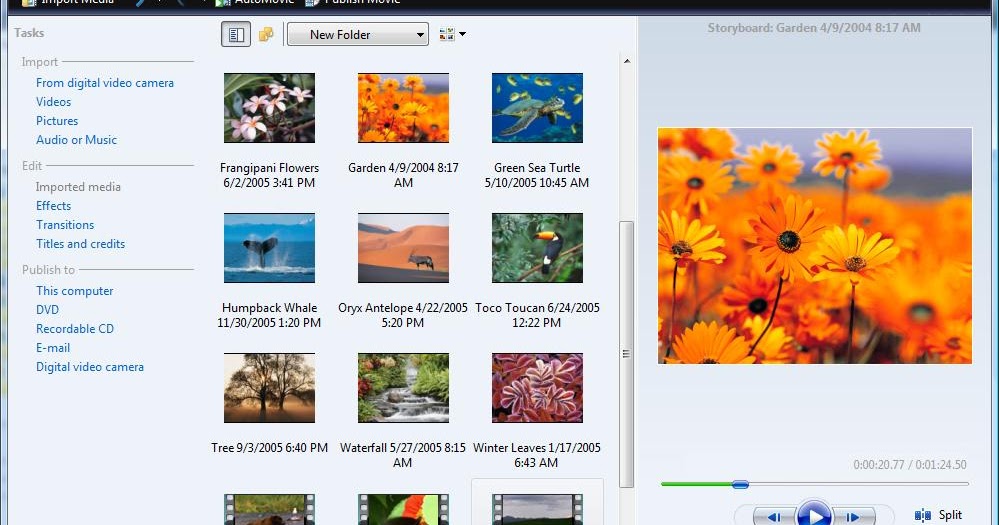Select the Toco Toucan thumbnail
The height and width of the screenshot is (525, 999).
pos(537,248)
